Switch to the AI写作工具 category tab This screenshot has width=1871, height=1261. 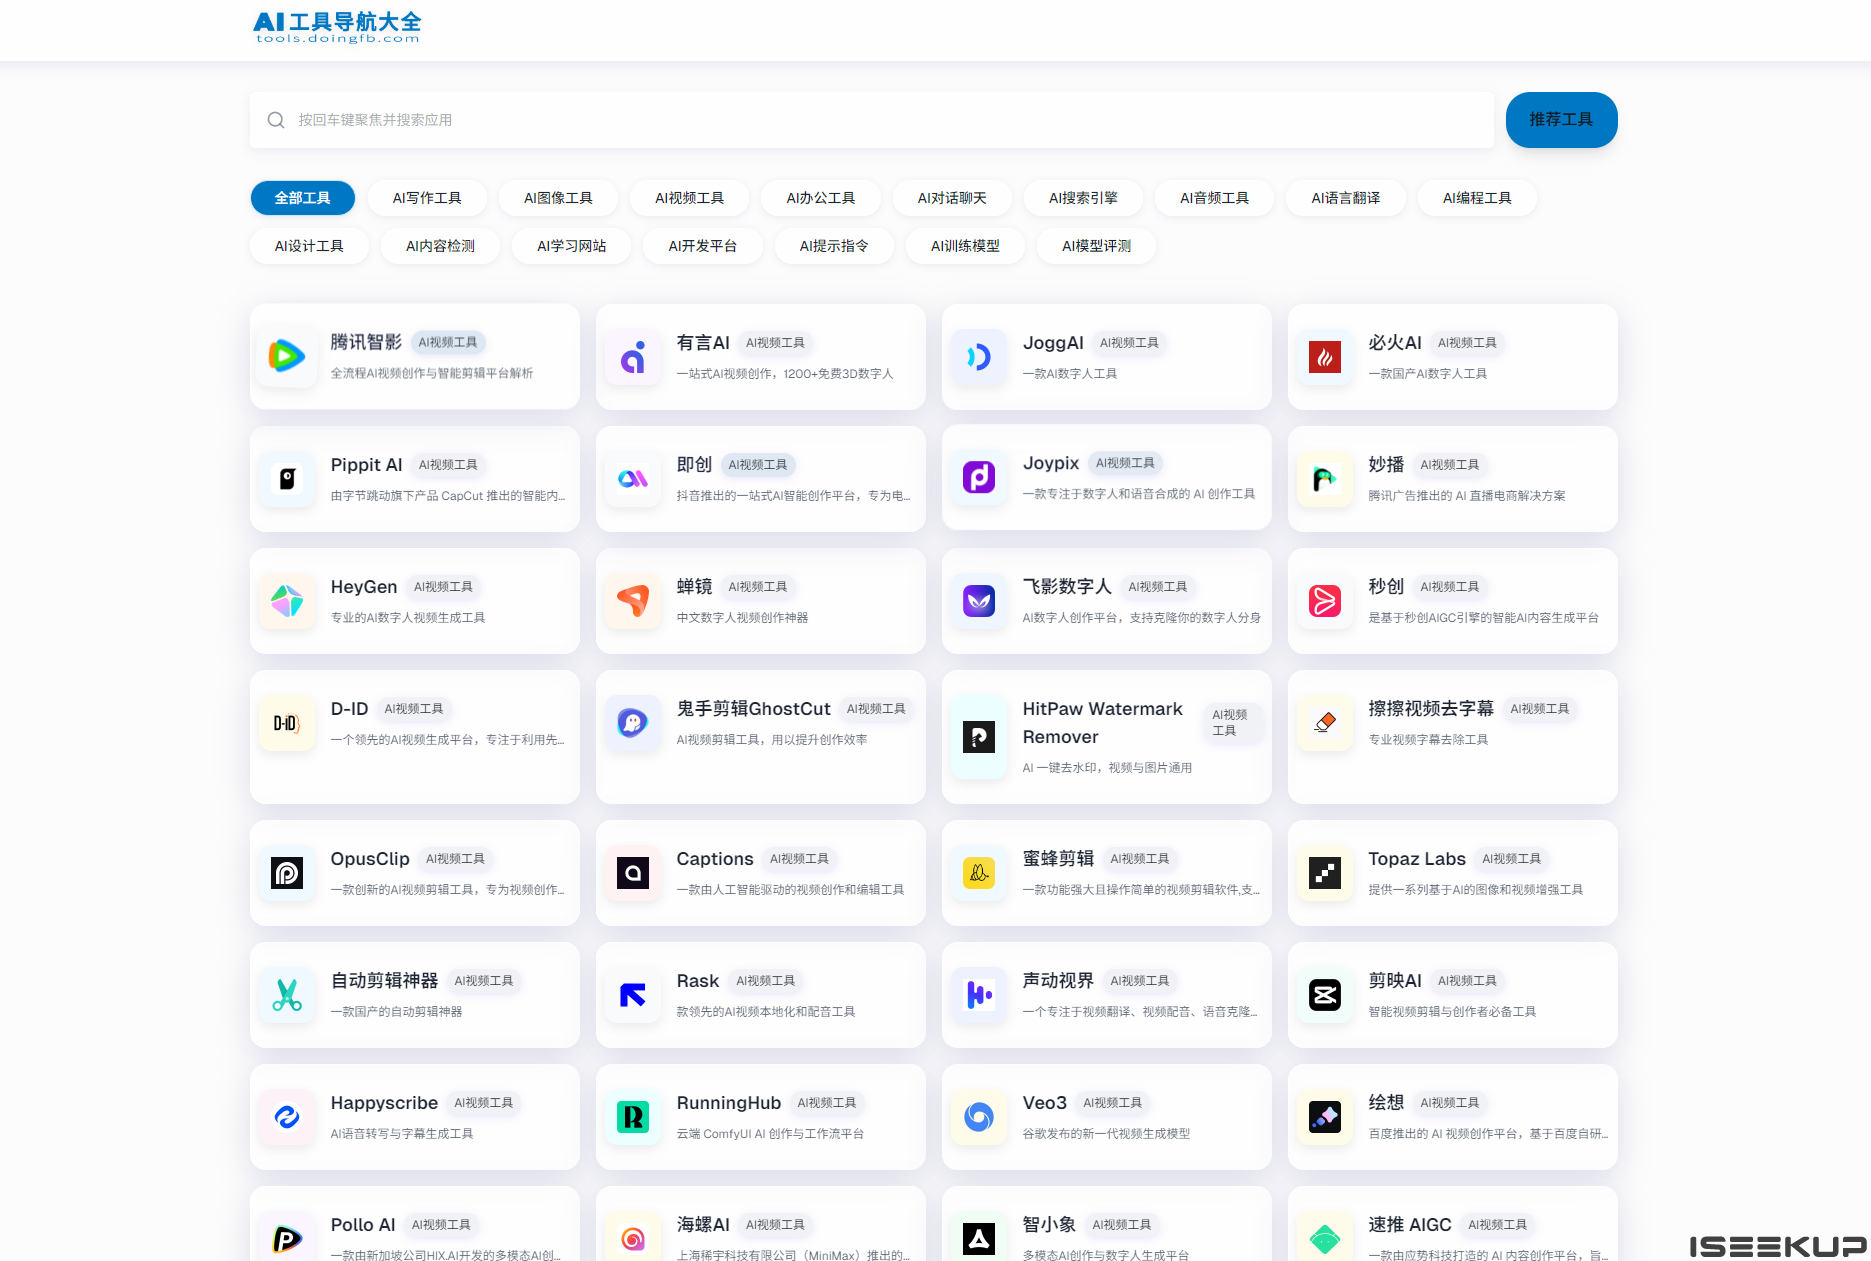coord(427,198)
